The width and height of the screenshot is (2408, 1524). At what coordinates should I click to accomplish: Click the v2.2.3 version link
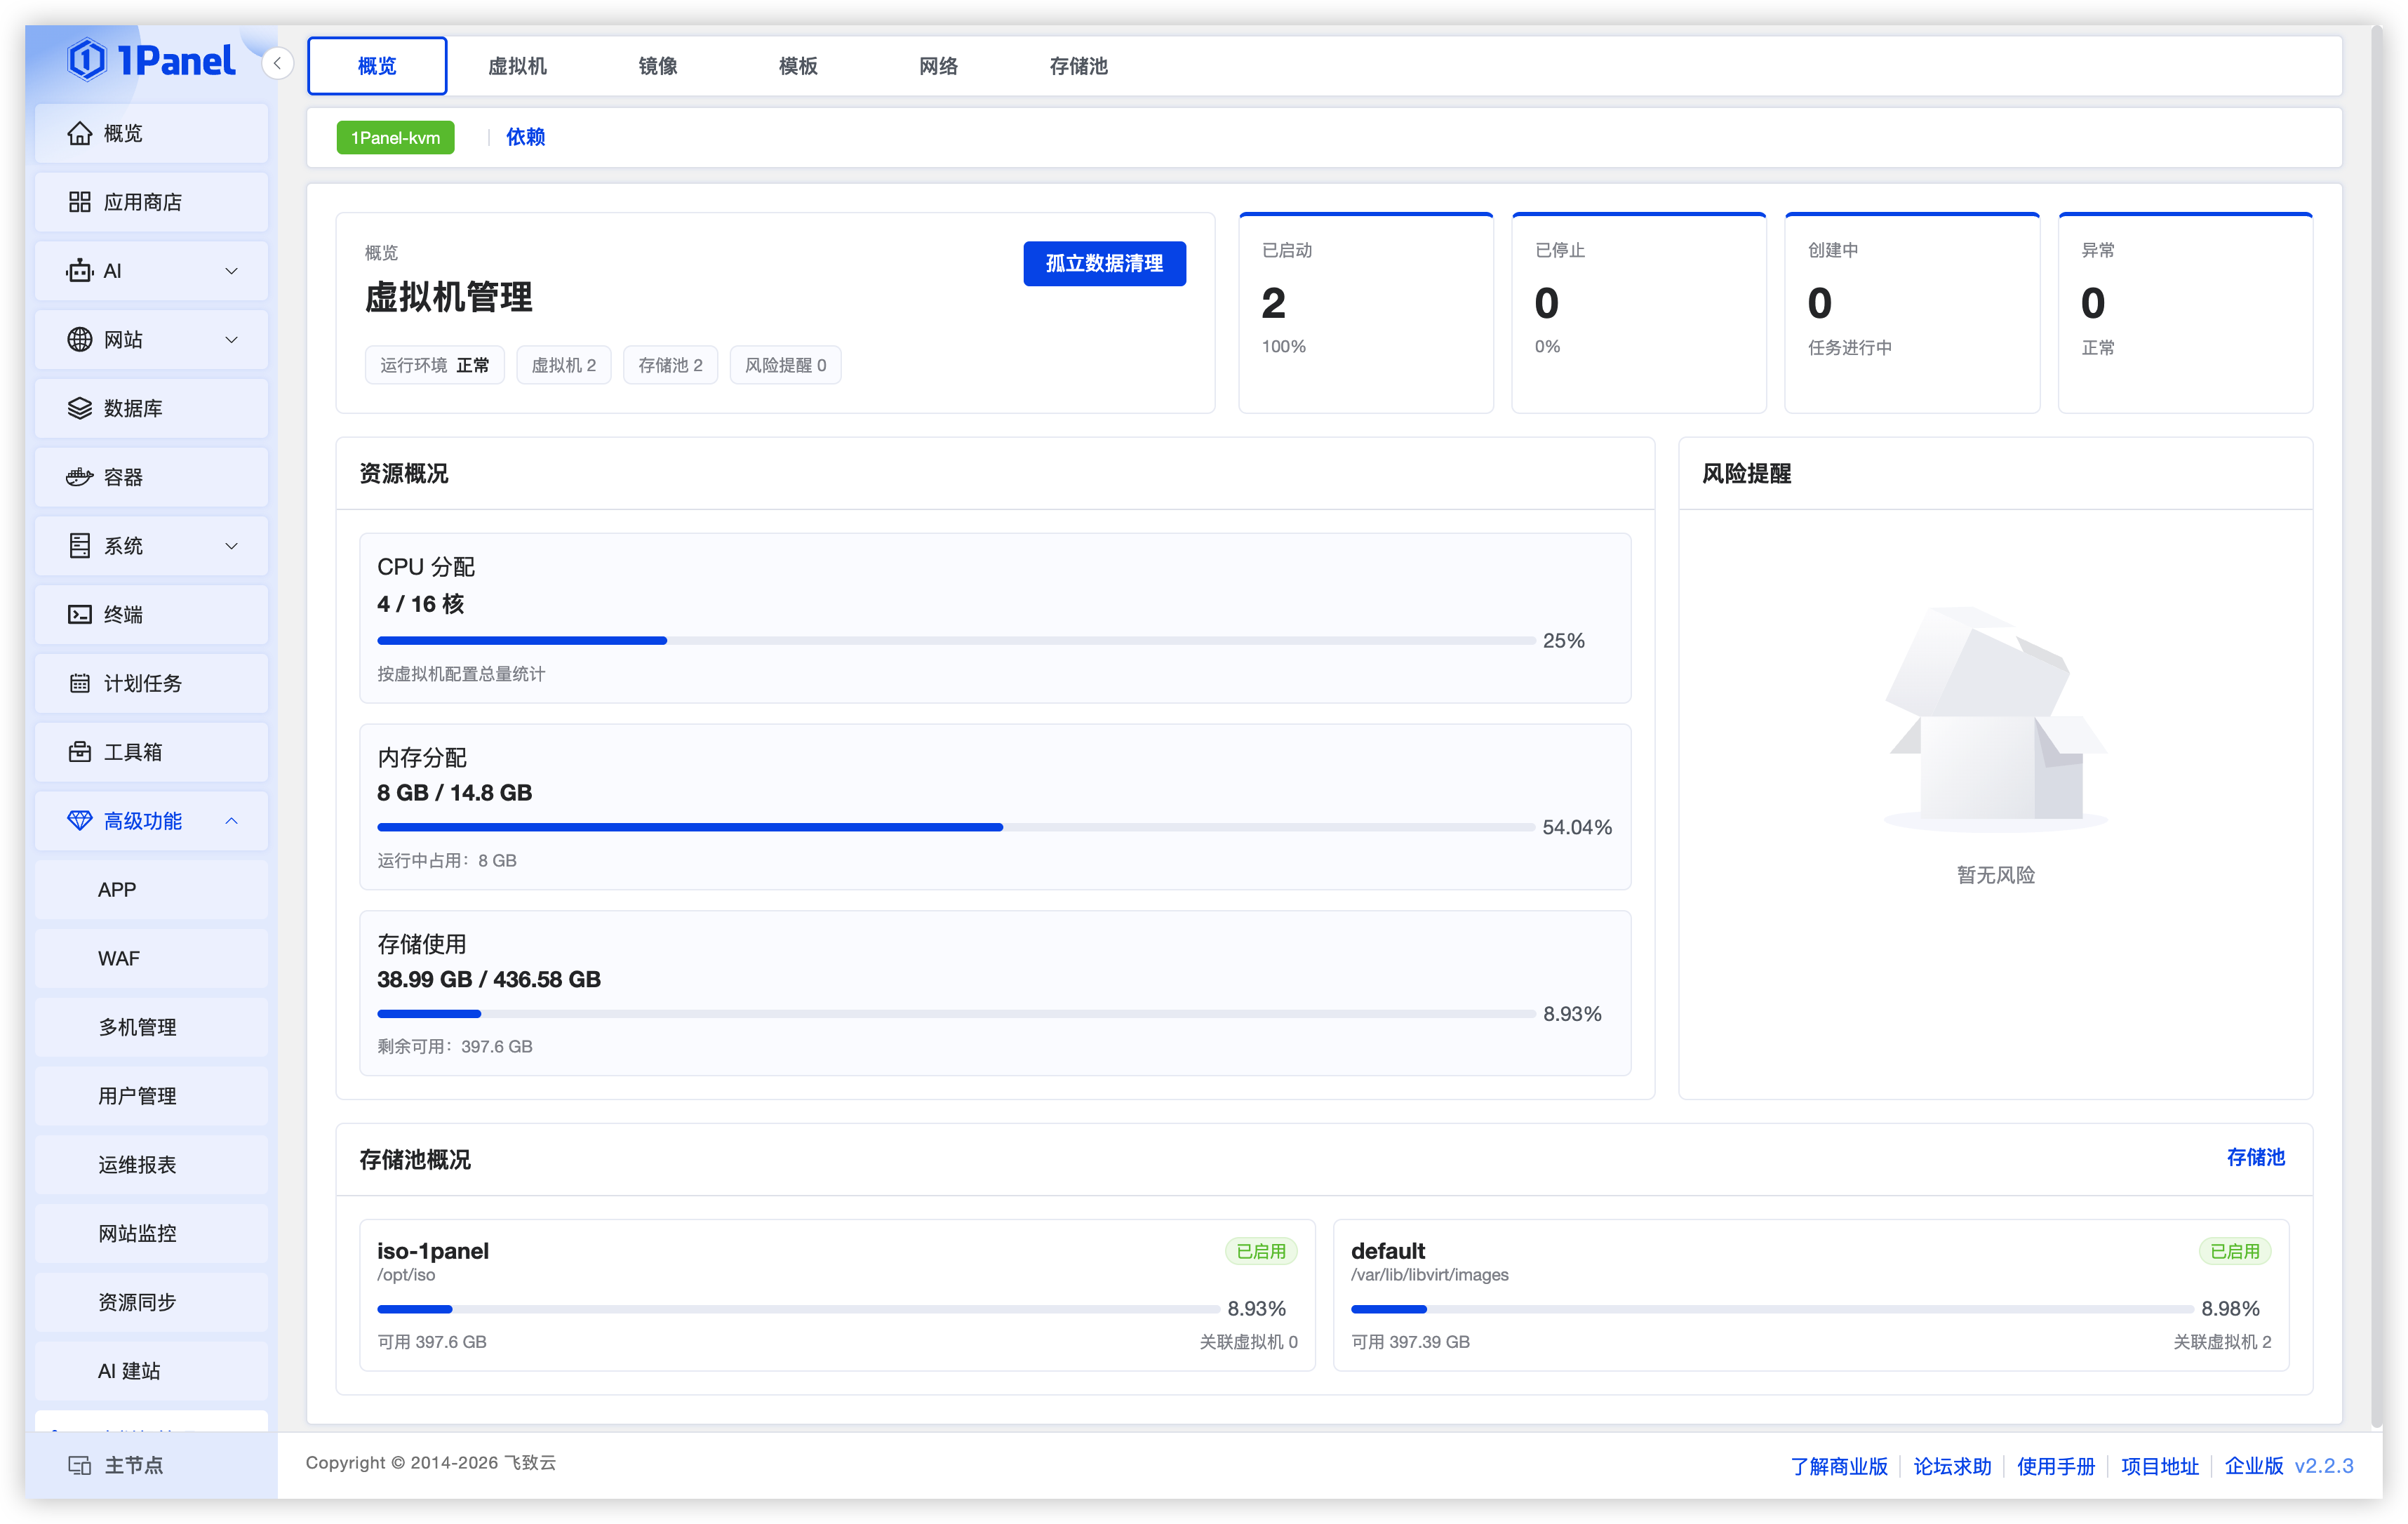click(2323, 1466)
